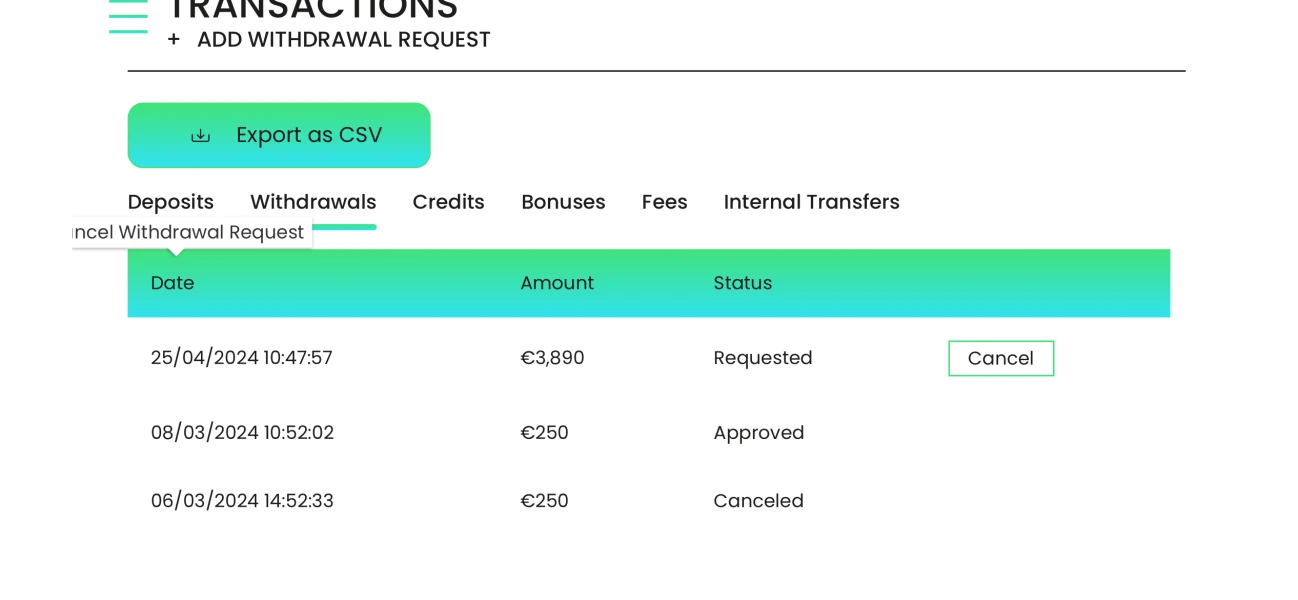Click the Date column header
The image size is (1298, 600).
pos(172,283)
